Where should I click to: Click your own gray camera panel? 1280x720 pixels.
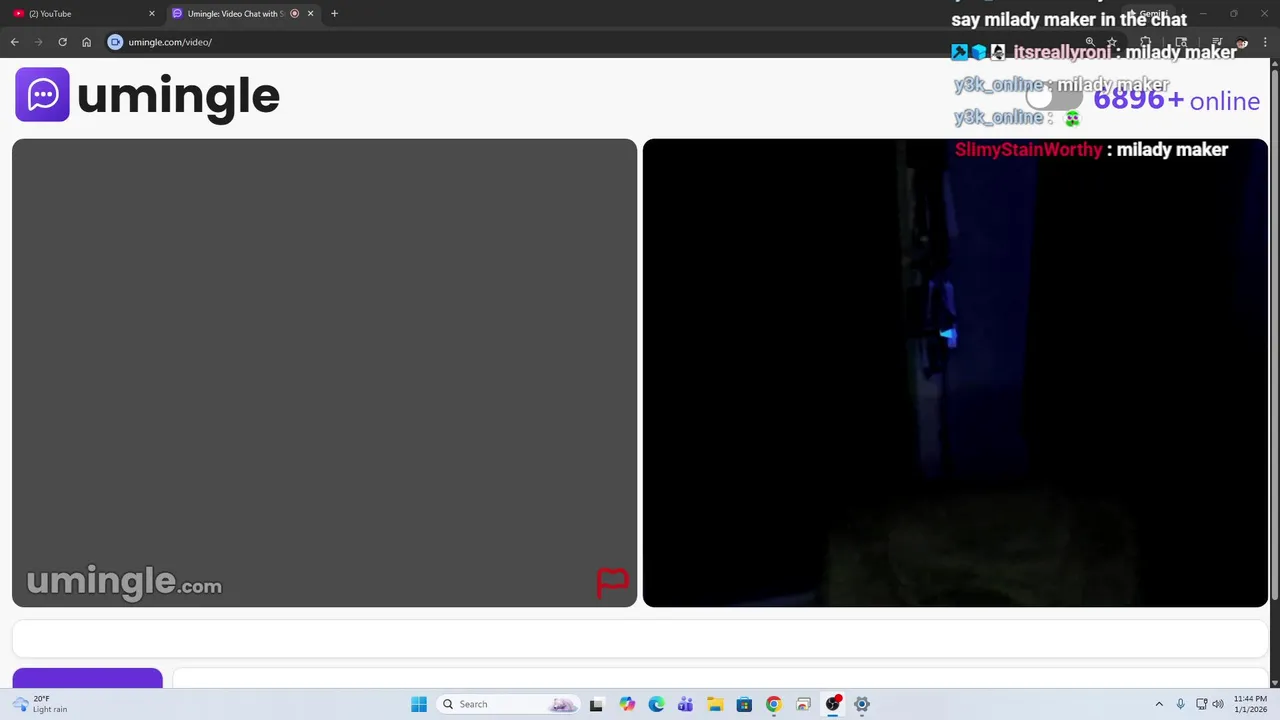[324, 372]
